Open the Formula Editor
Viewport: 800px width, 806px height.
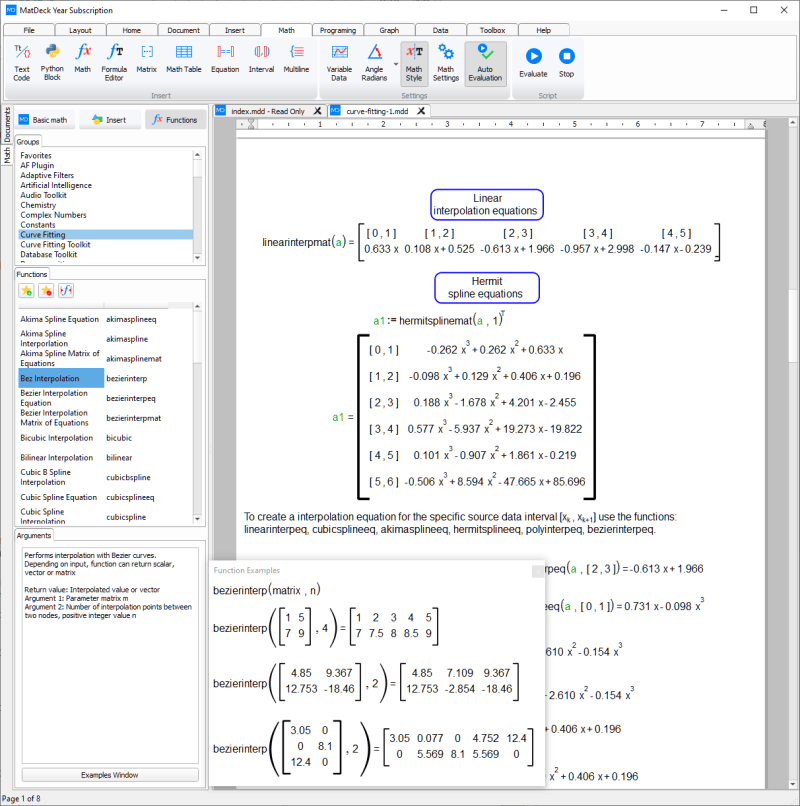tap(114, 63)
